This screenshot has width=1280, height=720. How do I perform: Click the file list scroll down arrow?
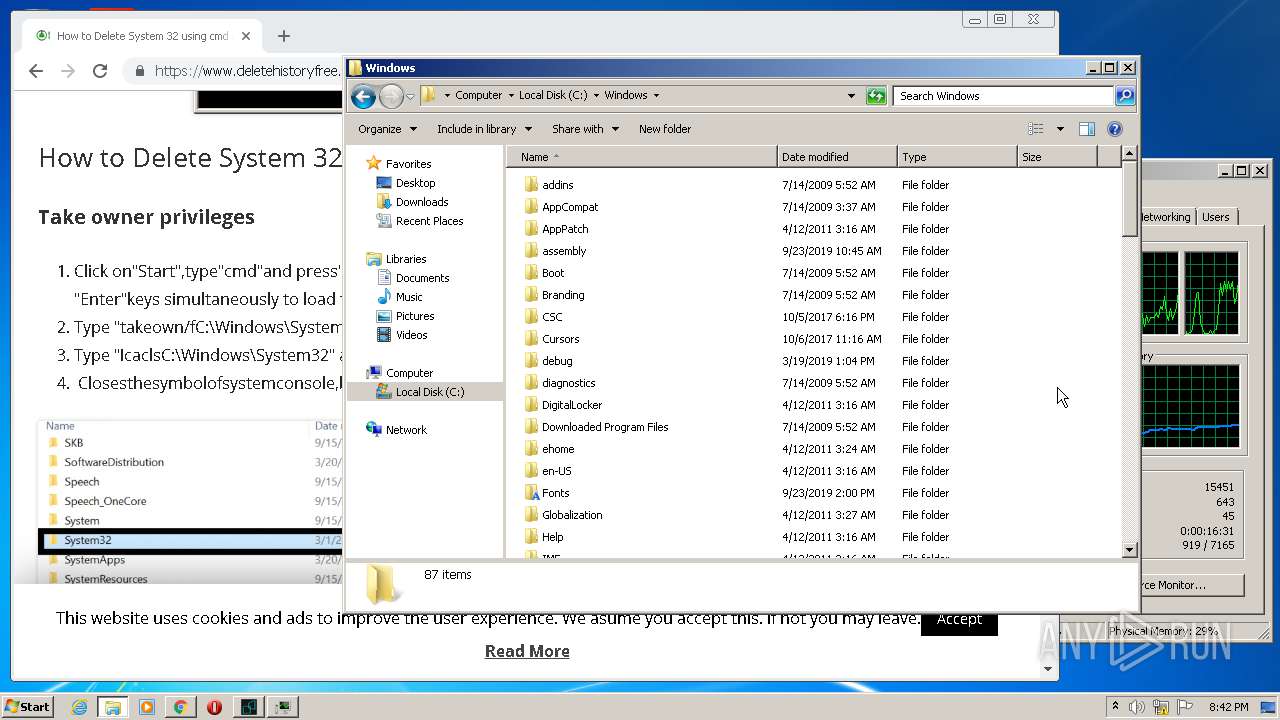click(x=1129, y=550)
